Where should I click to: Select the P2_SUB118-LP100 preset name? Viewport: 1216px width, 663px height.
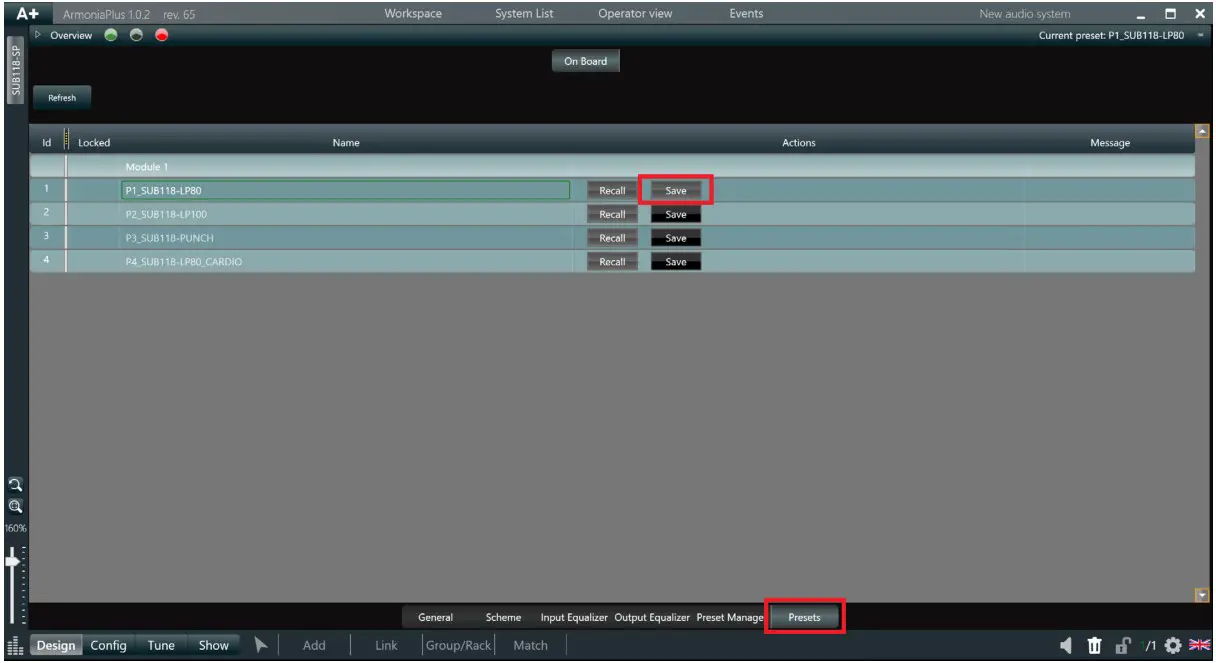coord(166,214)
